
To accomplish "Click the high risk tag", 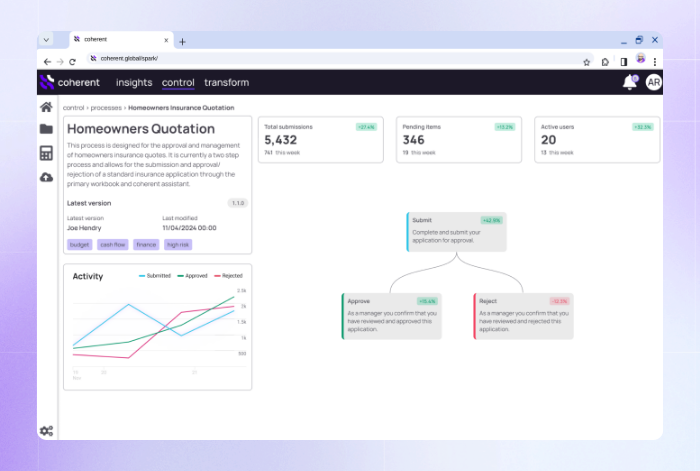I will click(x=177, y=244).
